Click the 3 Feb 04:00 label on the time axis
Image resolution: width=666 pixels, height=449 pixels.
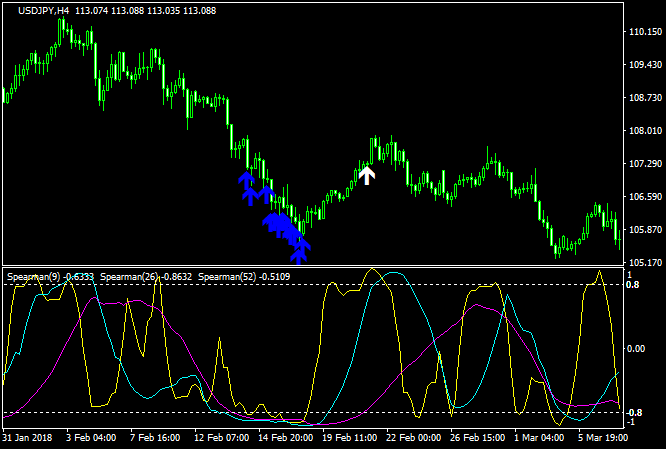(90, 438)
